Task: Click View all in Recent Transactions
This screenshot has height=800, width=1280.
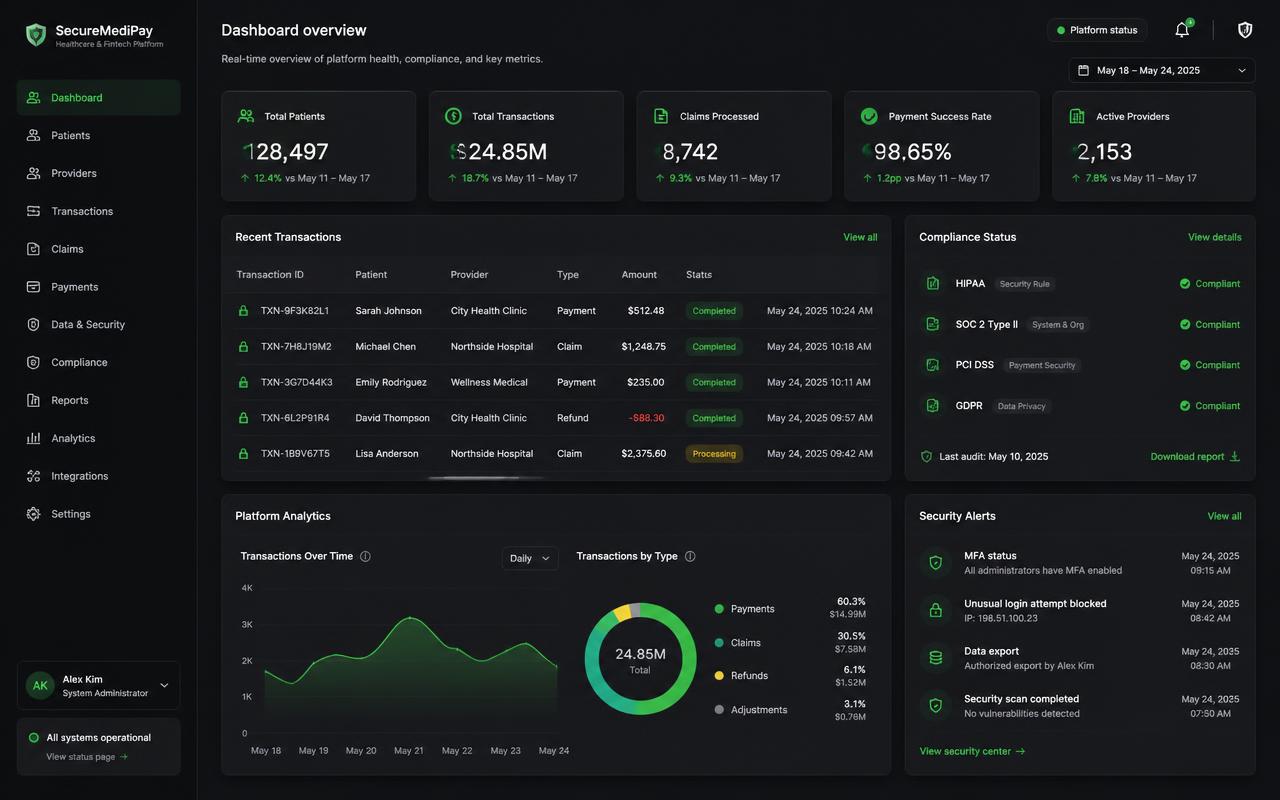Action: (860, 237)
